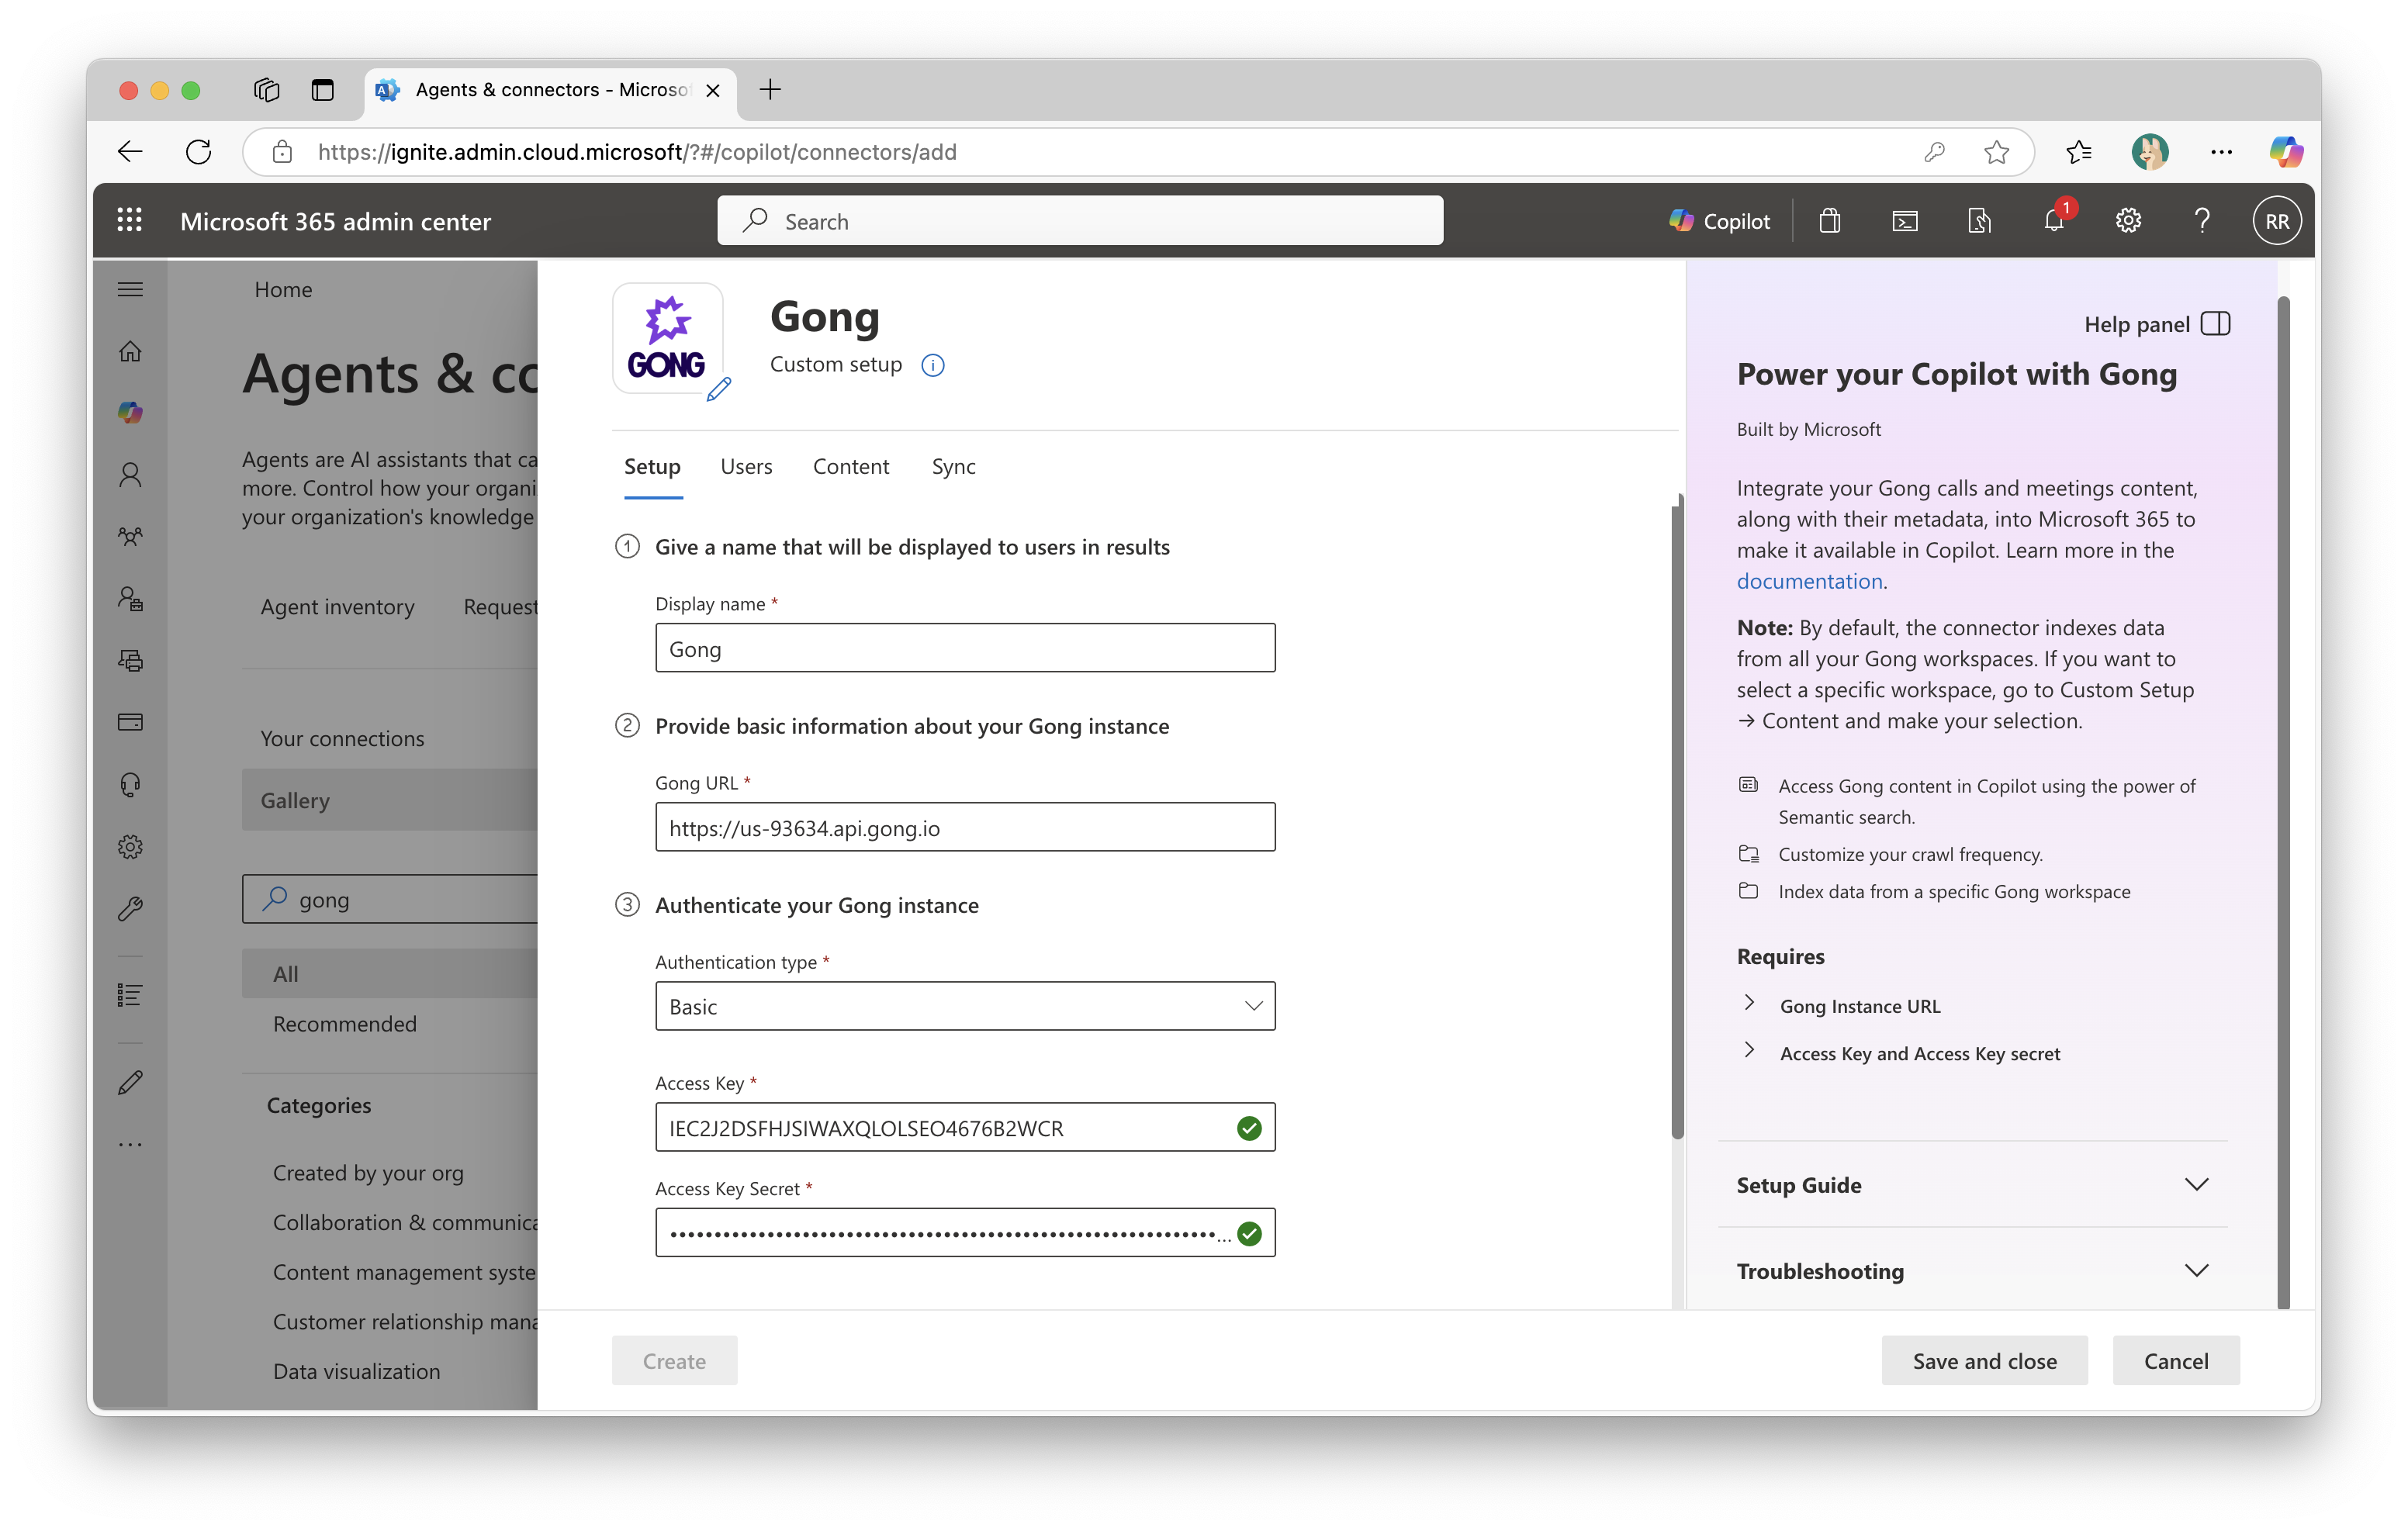
Task: Open Copilot button in header bar
Action: pos(1719,221)
